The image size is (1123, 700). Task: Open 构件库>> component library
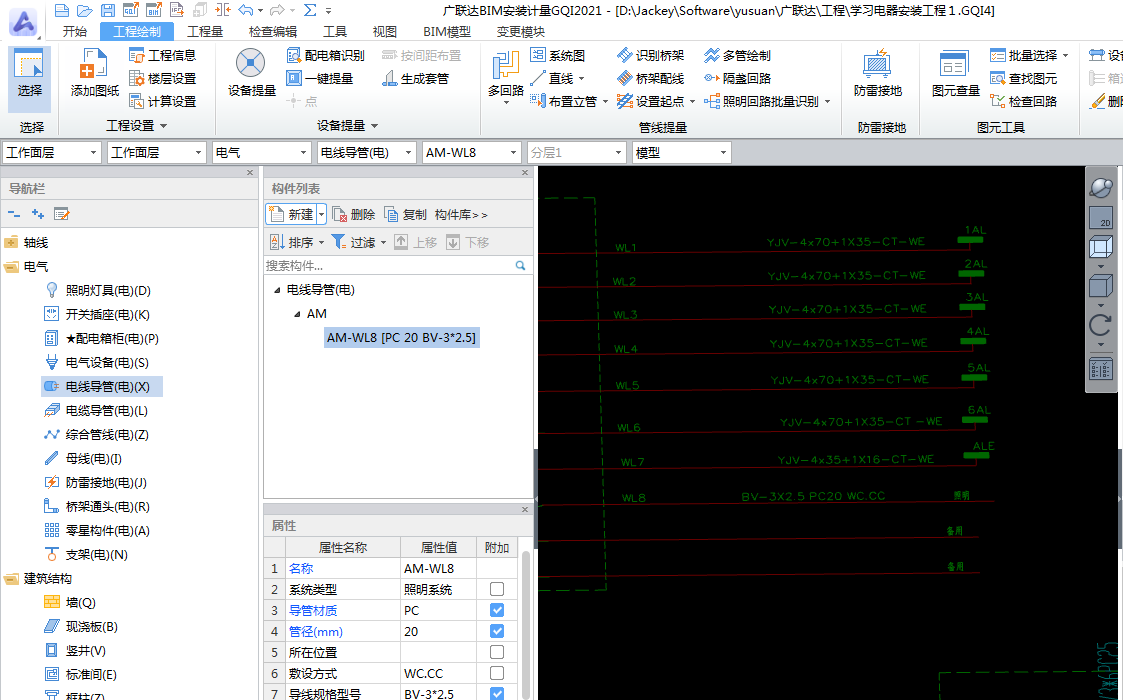pyautogui.click(x=461, y=214)
